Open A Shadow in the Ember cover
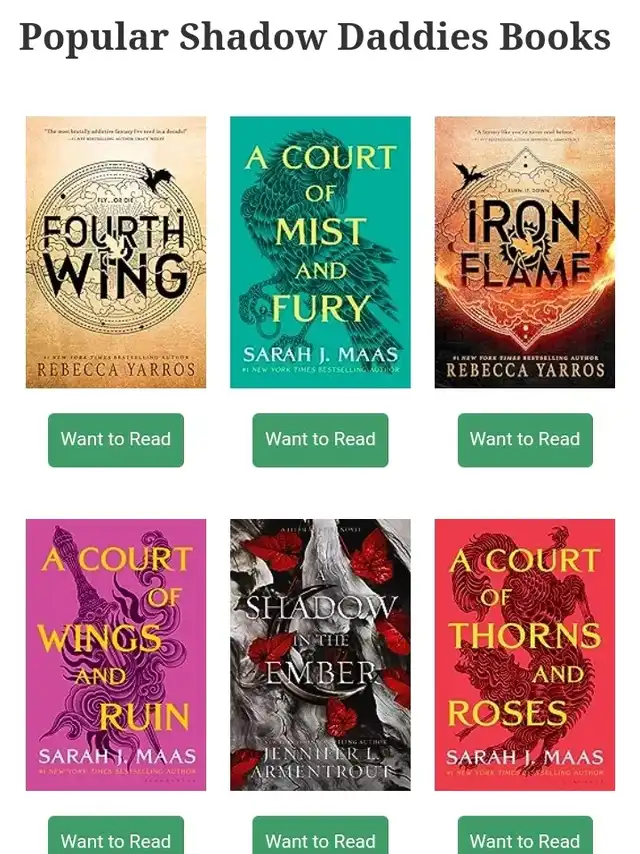The image size is (640, 854). [x=320, y=654]
